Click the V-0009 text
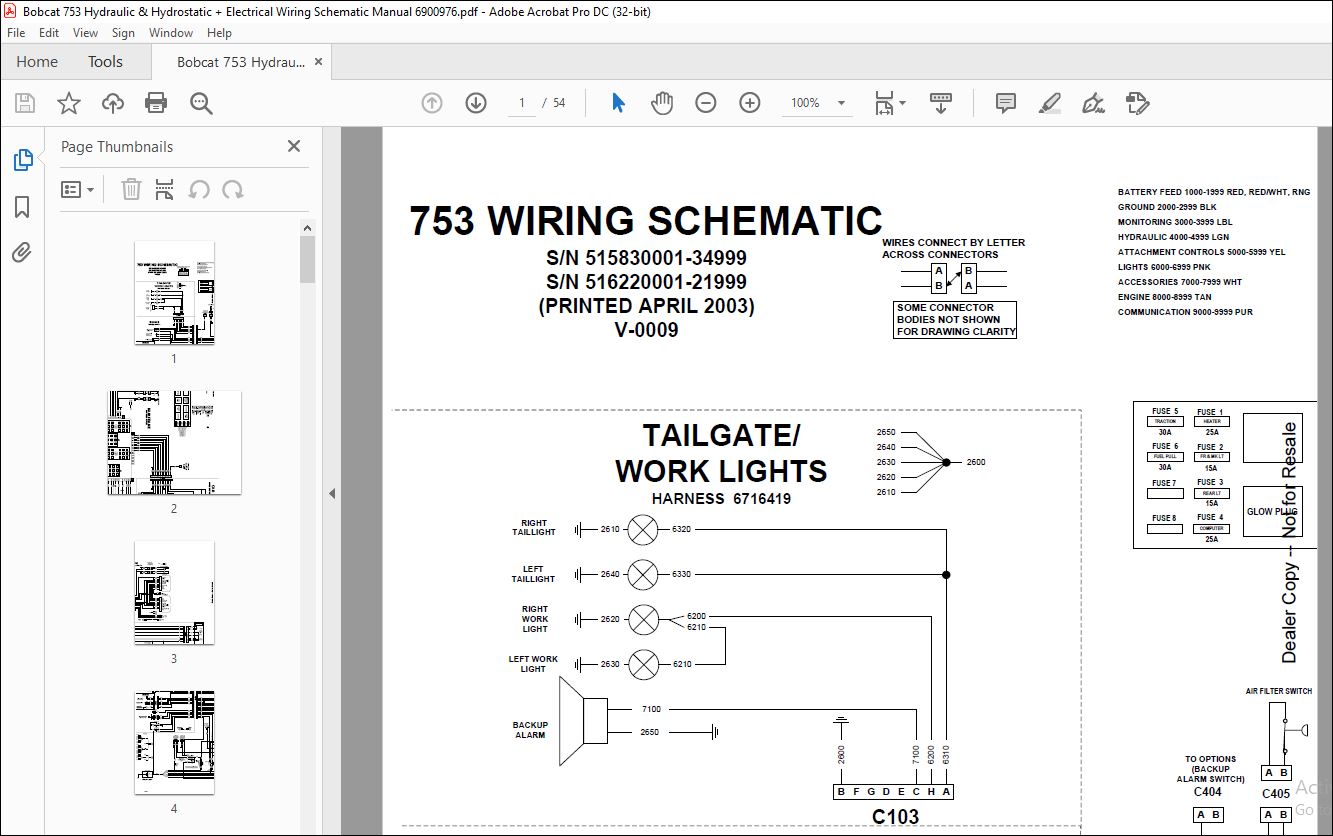Screen dimensions: 1333x836 point(646,330)
